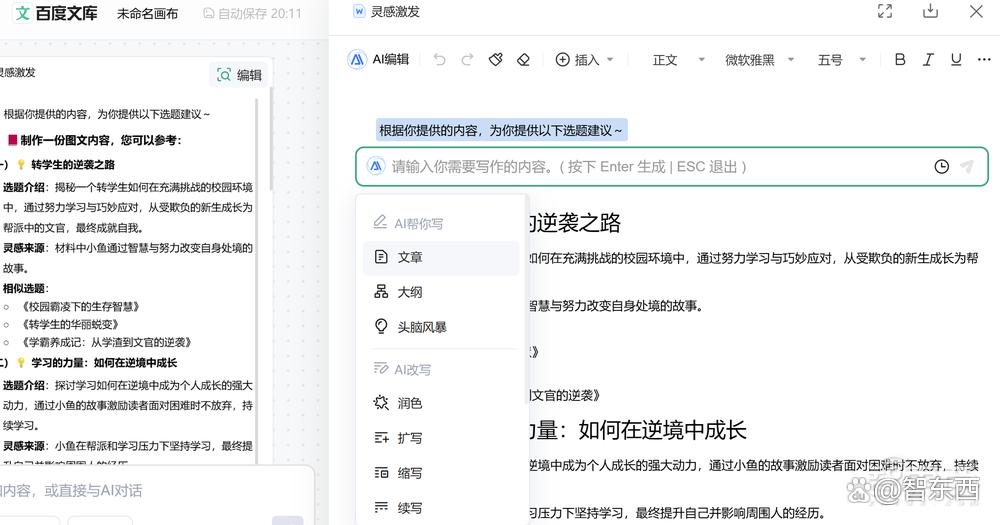Select 缩写 under AI改写
Image resolution: width=1000 pixels, height=525 pixels.
(x=441, y=473)
